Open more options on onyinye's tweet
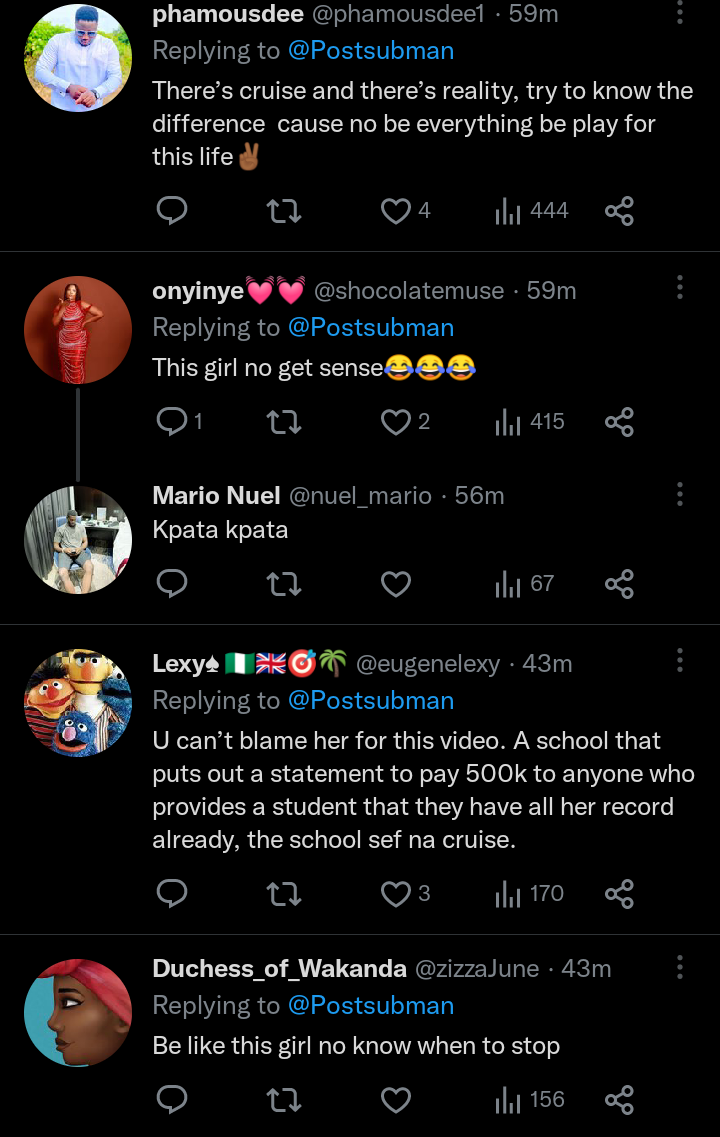Screen dimensions: 720x1137 point(680,288)
